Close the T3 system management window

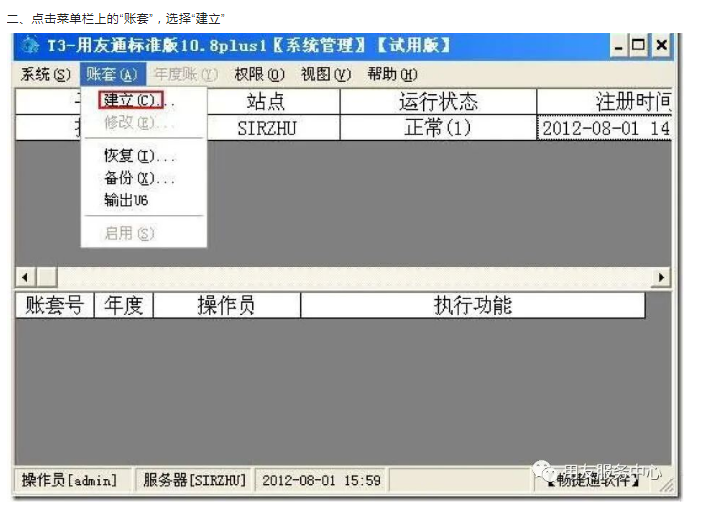click(661, 45)
